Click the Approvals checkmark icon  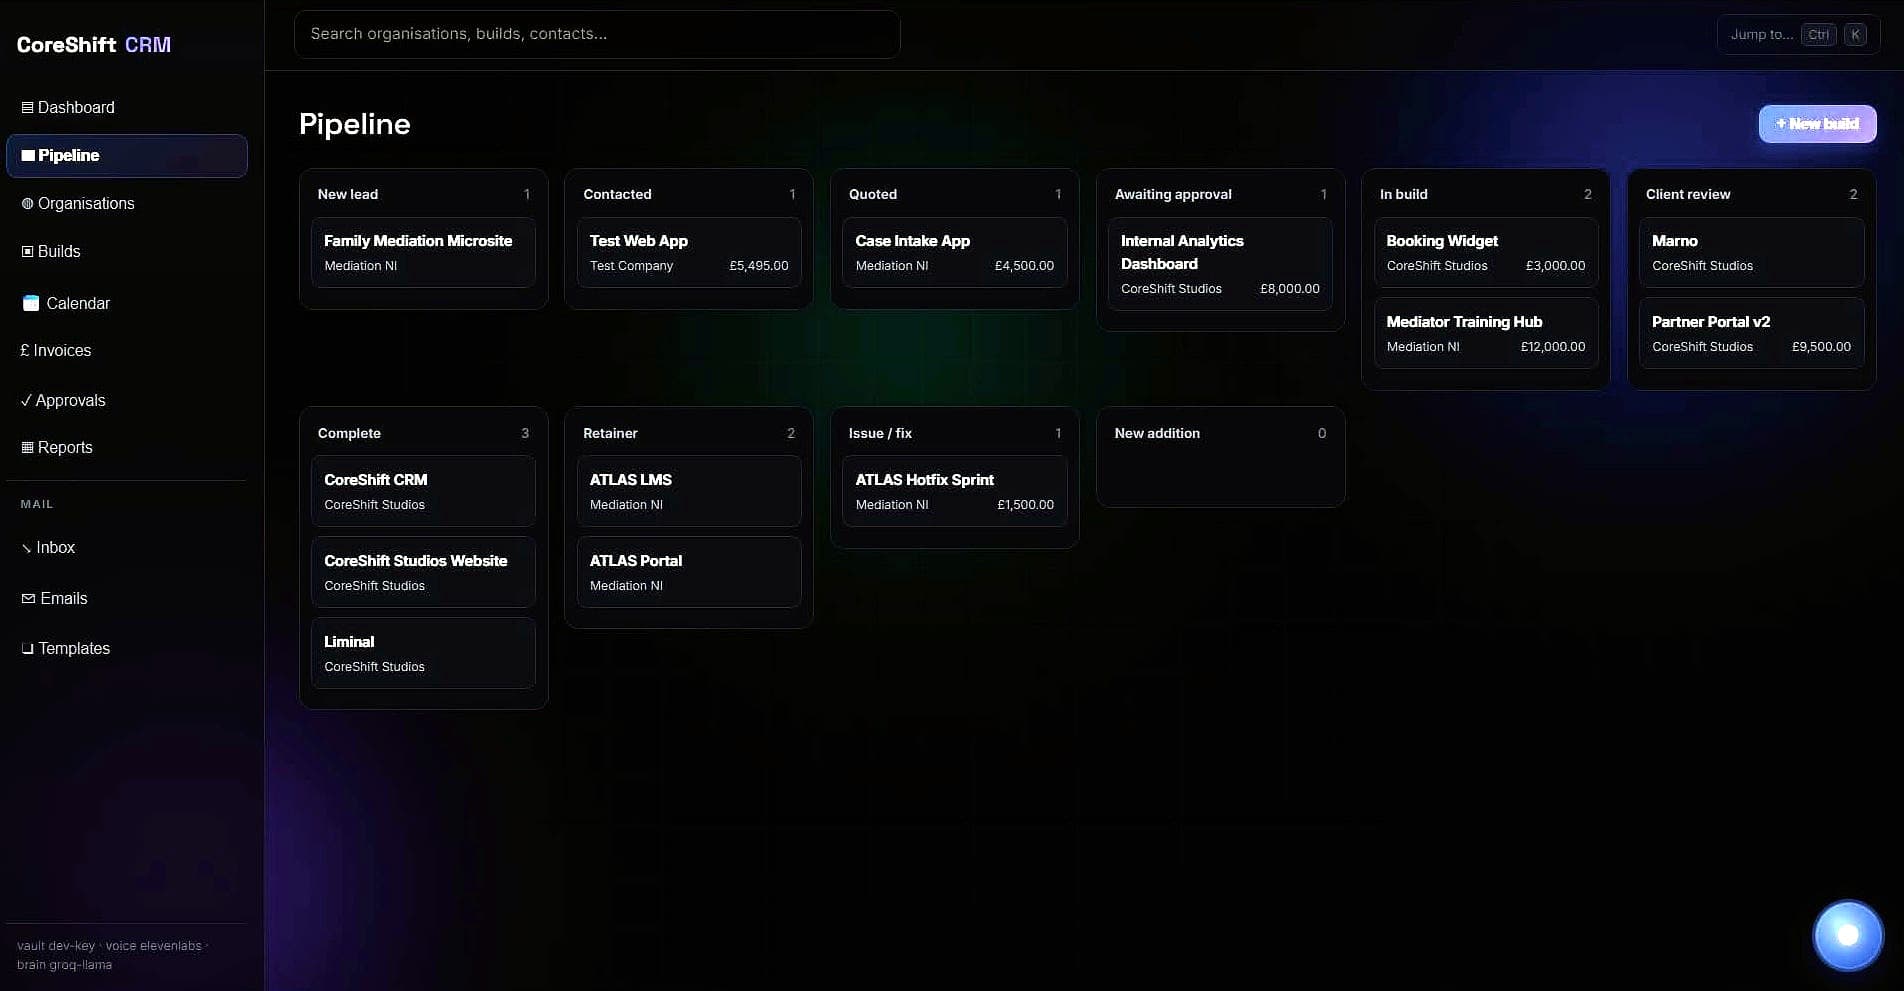(26, 401)
